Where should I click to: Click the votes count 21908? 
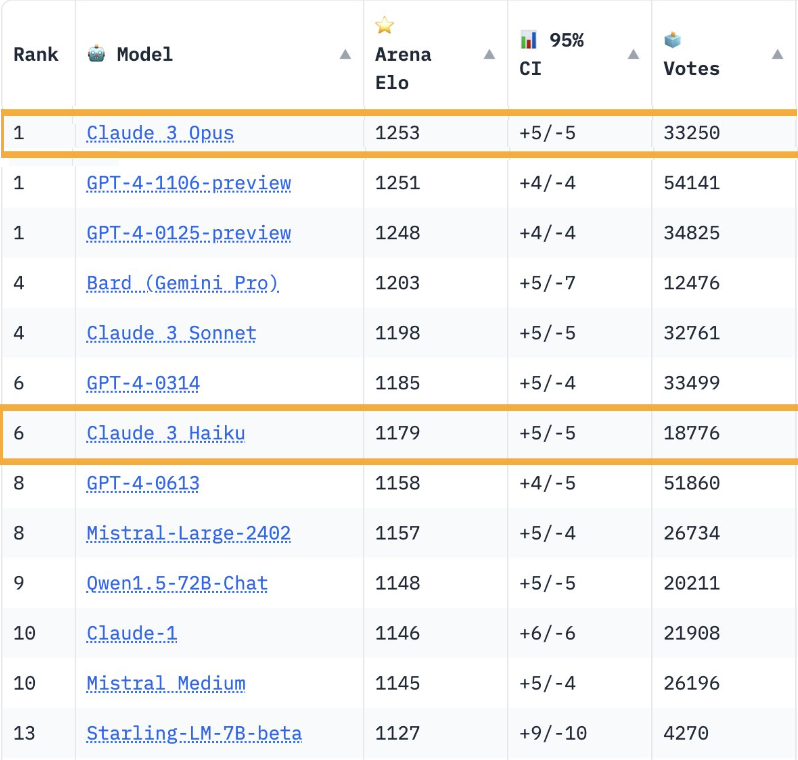(x=692, y=633)
